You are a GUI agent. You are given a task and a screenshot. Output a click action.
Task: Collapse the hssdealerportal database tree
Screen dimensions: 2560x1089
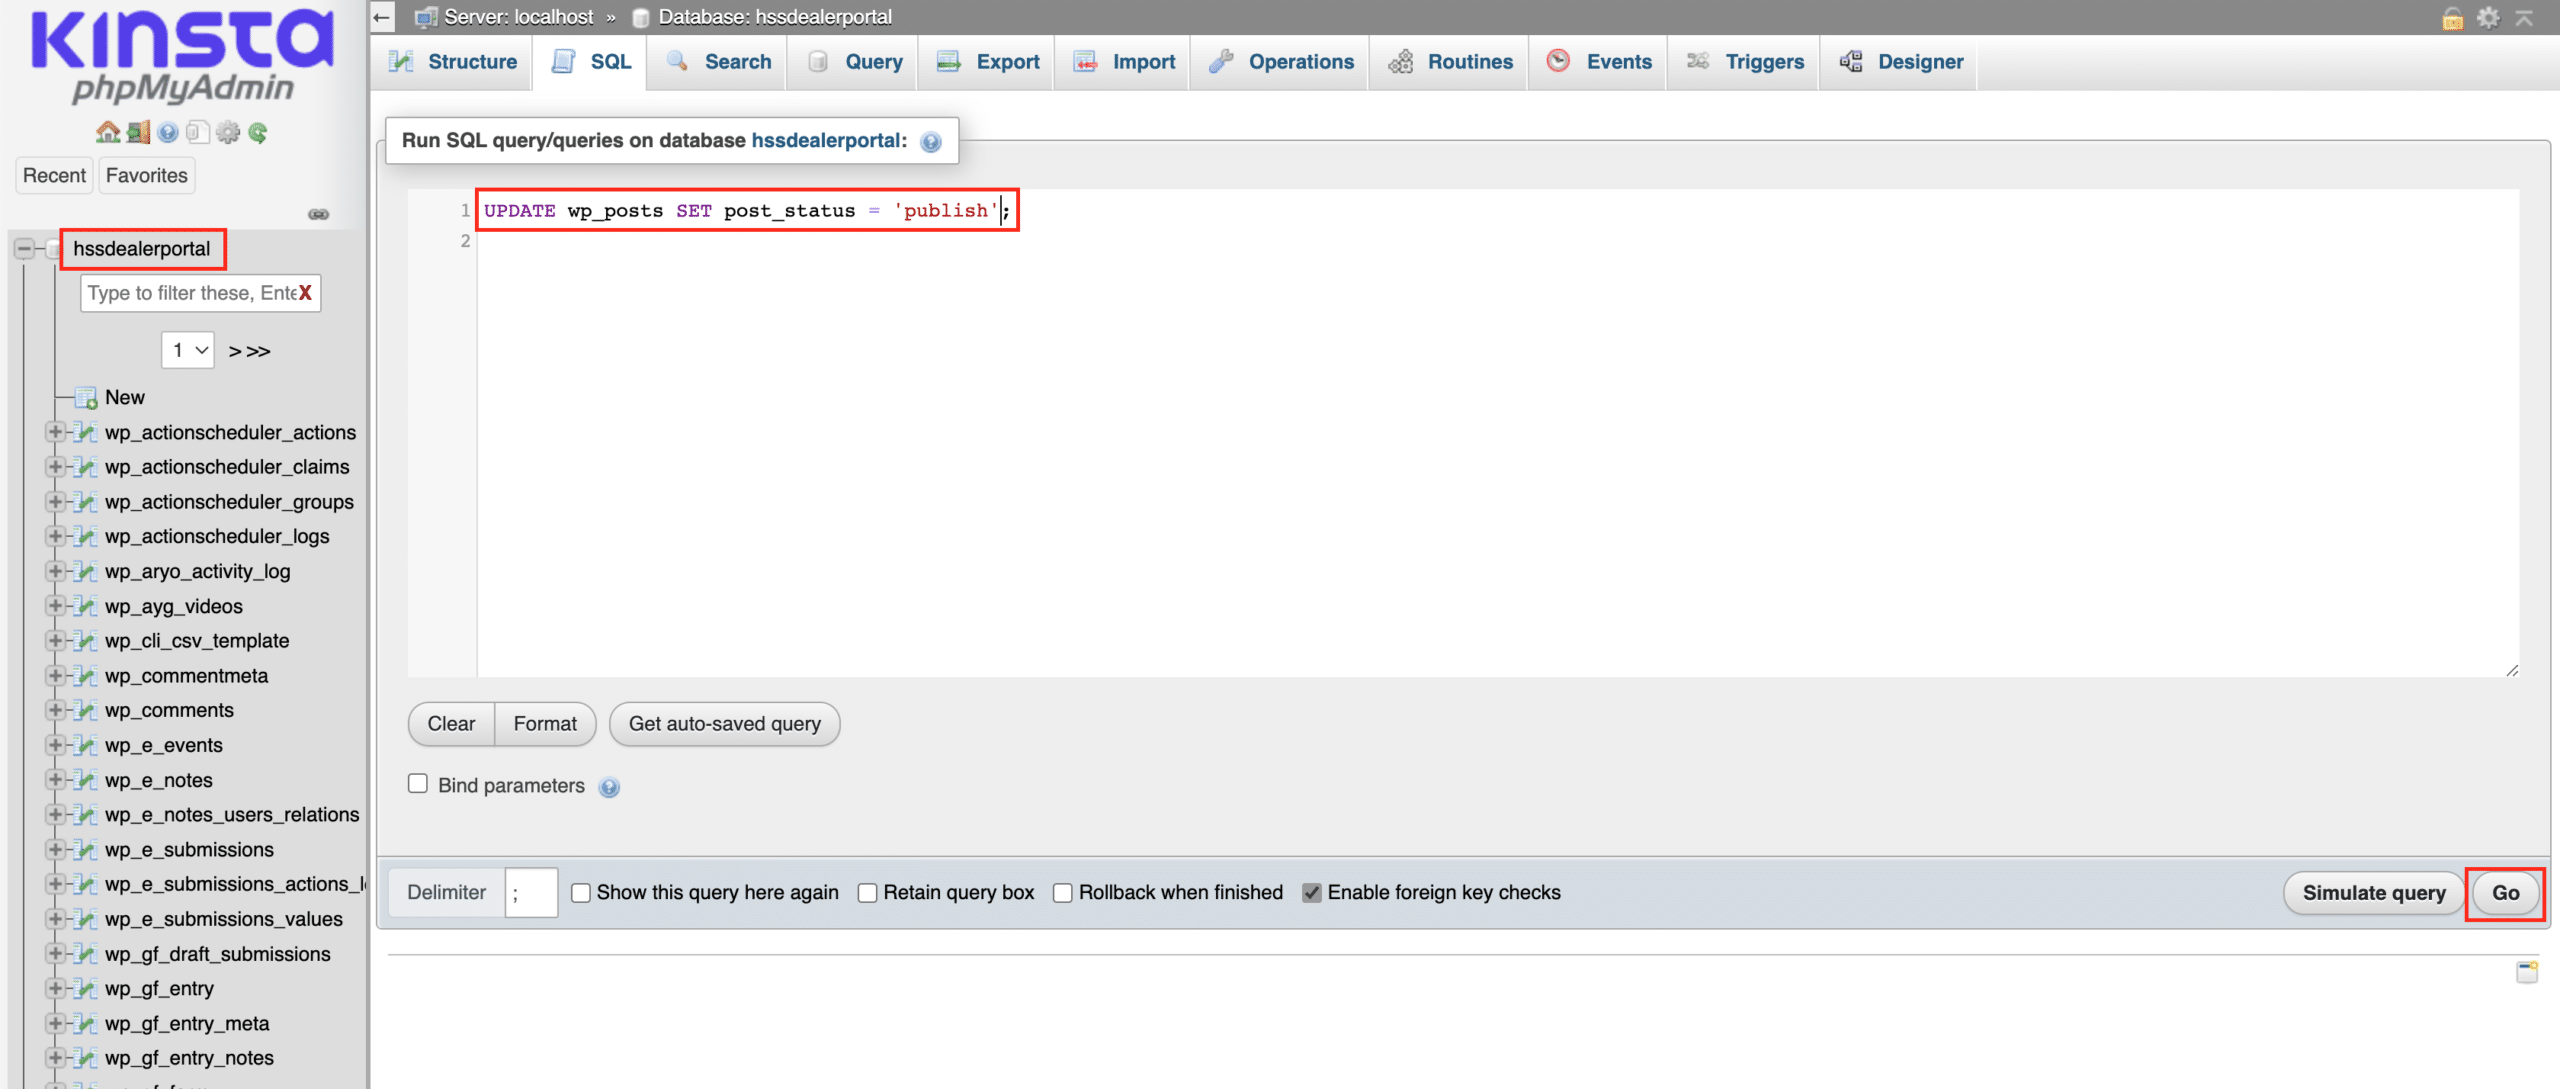tap(24, 248)
